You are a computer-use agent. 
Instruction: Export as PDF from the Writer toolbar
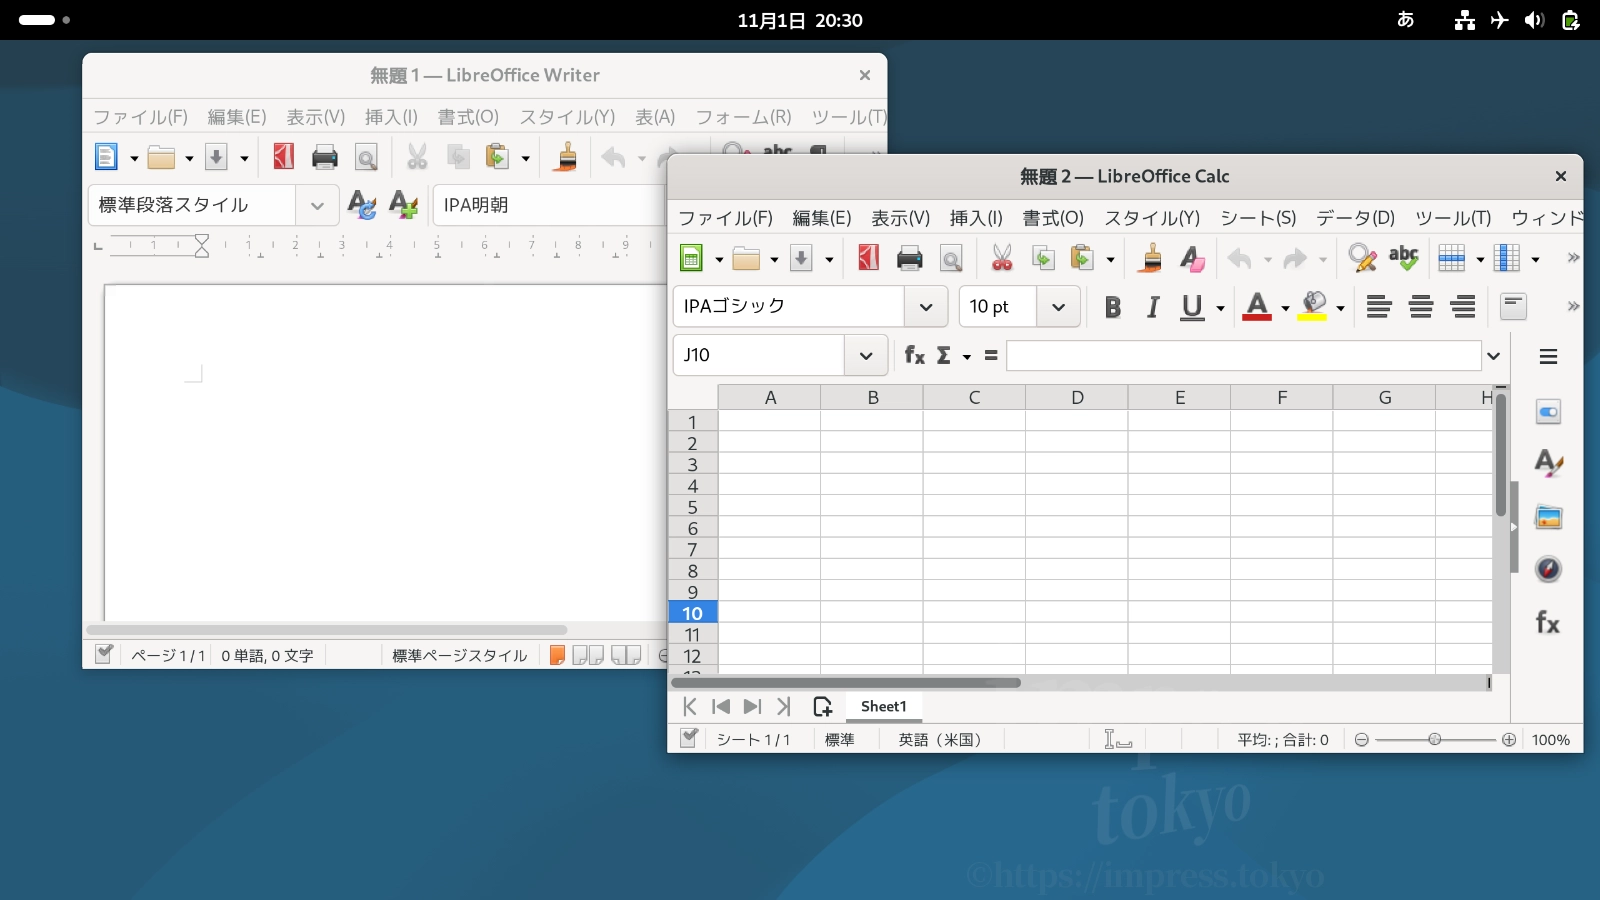tap(284, 157)
